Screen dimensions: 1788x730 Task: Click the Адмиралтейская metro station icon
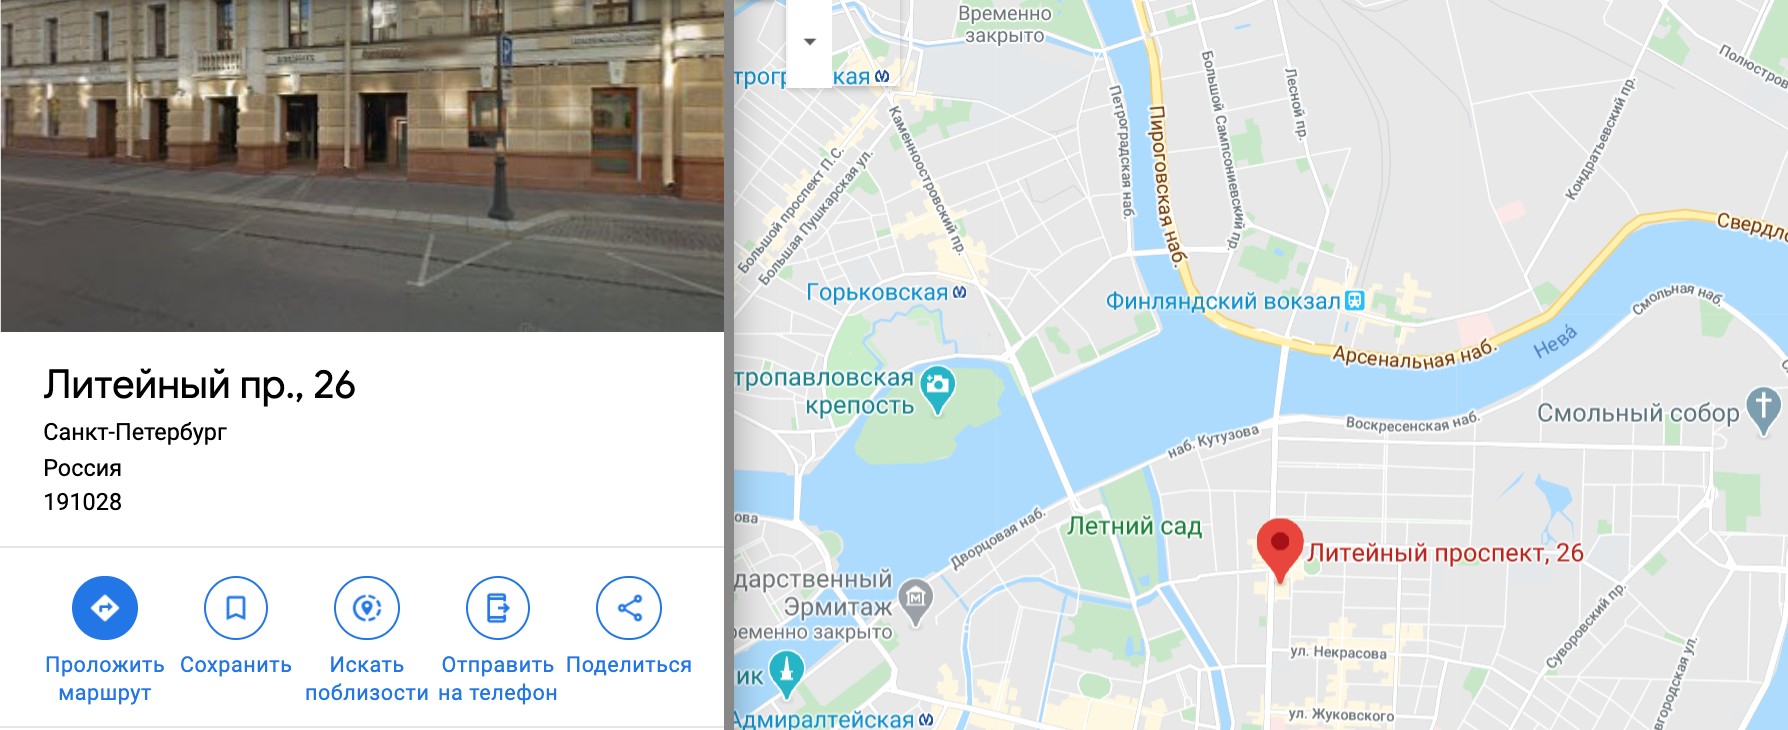pyautogui.click(x=926, y=719)
